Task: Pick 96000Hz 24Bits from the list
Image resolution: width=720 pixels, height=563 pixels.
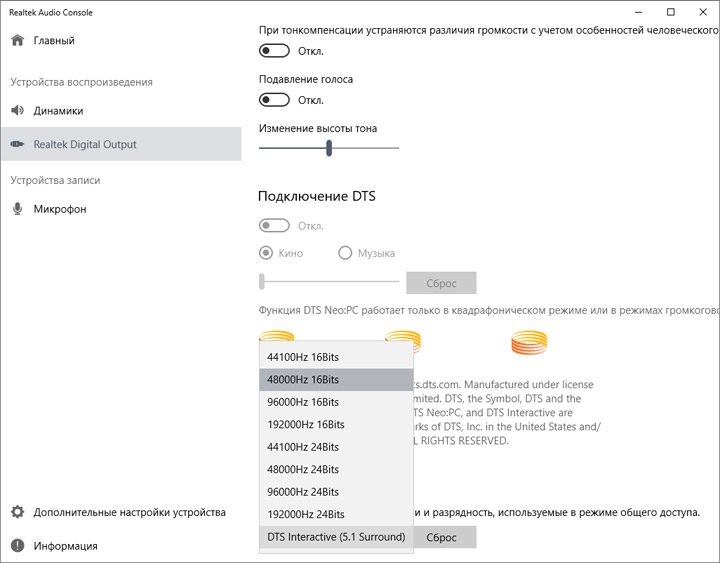Action: coord(303,492)
